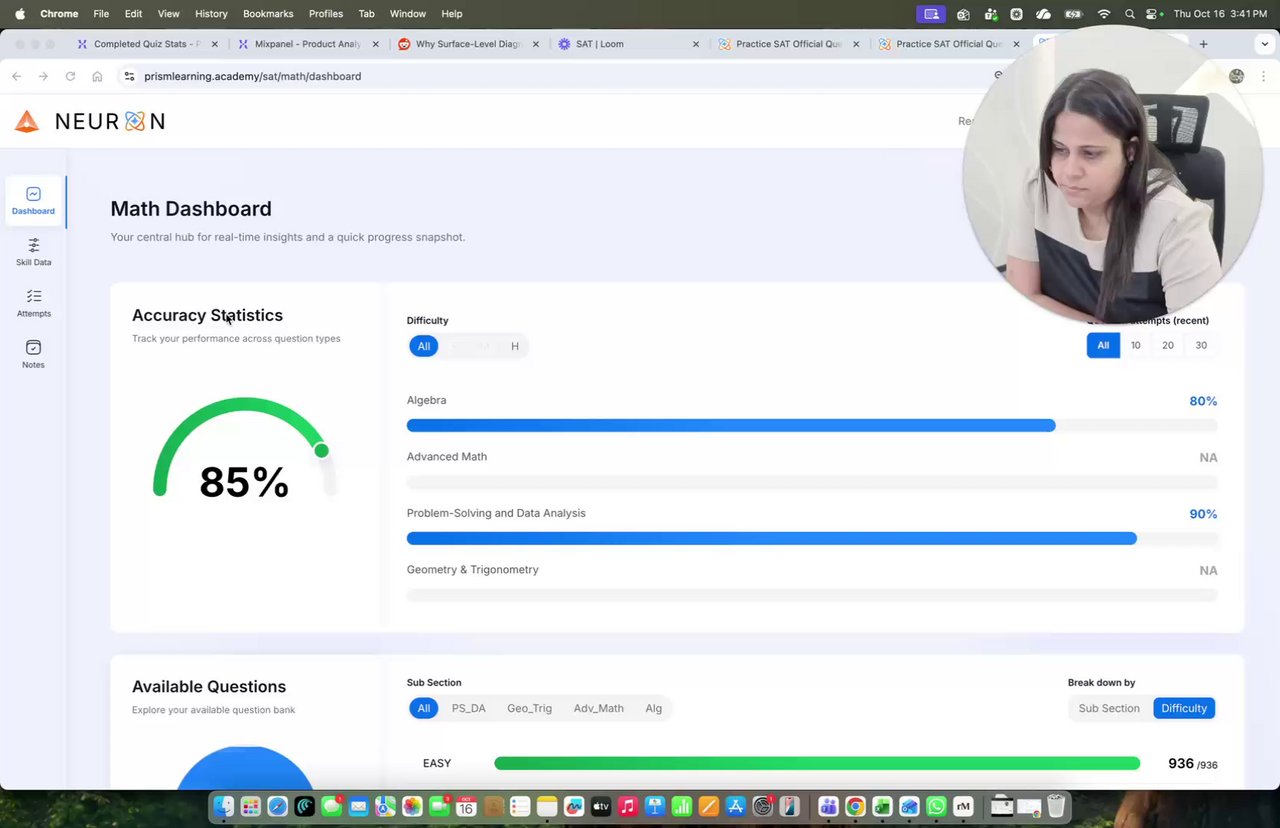Reload the page with the refresh icon
1280x828 pixels.
coord(70,76)
